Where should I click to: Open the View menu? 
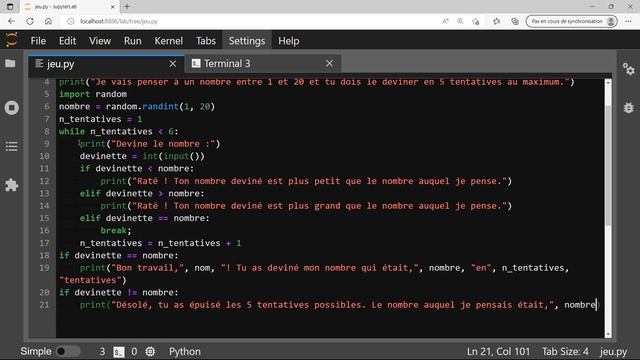point(100,41)
